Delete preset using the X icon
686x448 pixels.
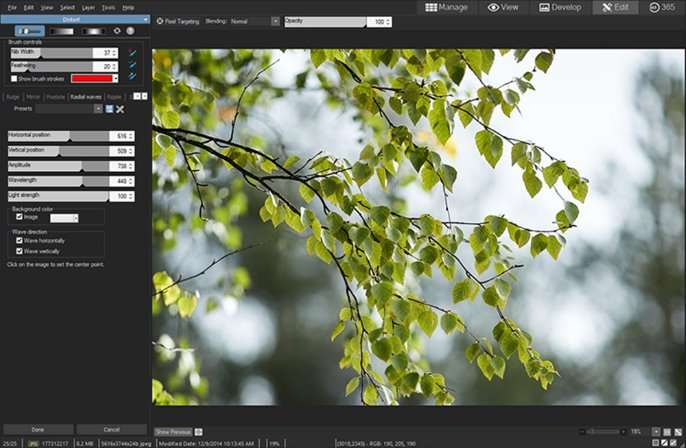[120, 109]
